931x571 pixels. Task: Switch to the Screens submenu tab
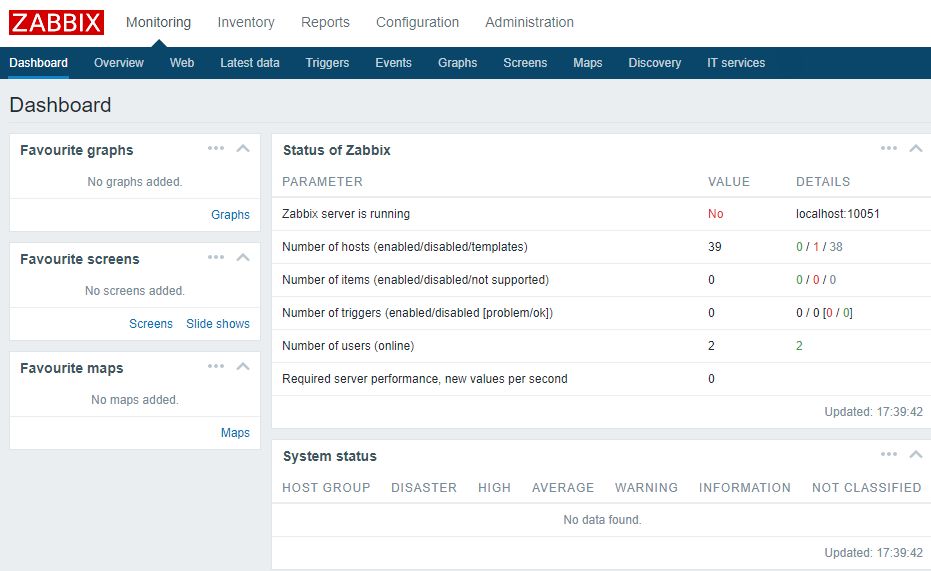pos(525,63)
